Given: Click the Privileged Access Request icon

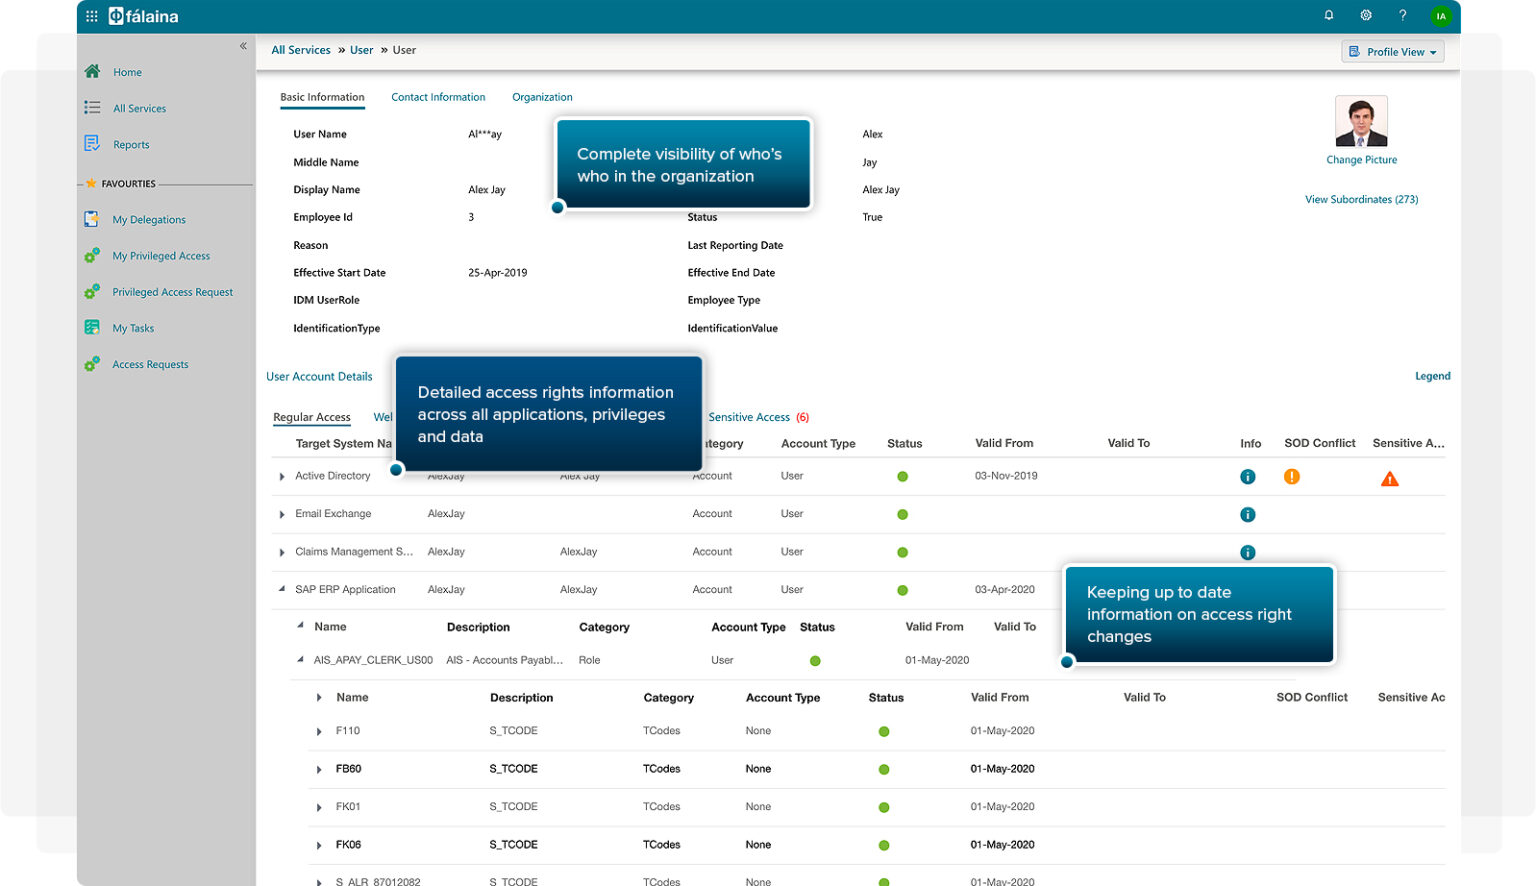Looking at the screenshot, I should coord(92,291).
